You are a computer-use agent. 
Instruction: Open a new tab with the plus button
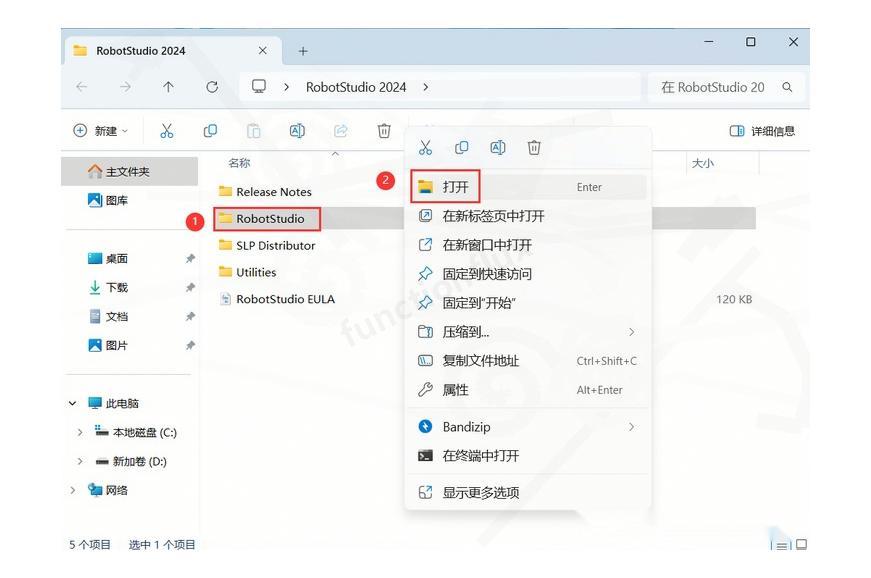click(x=303, y=51)
